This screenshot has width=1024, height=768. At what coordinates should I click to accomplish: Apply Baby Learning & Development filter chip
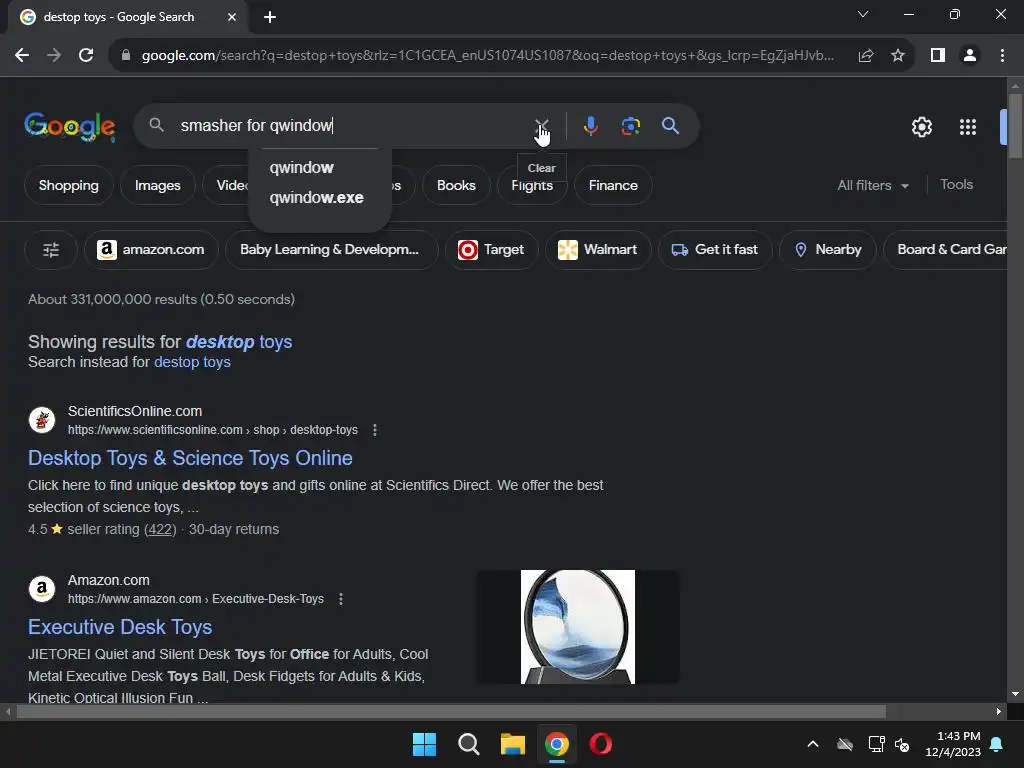click(331, 249)
